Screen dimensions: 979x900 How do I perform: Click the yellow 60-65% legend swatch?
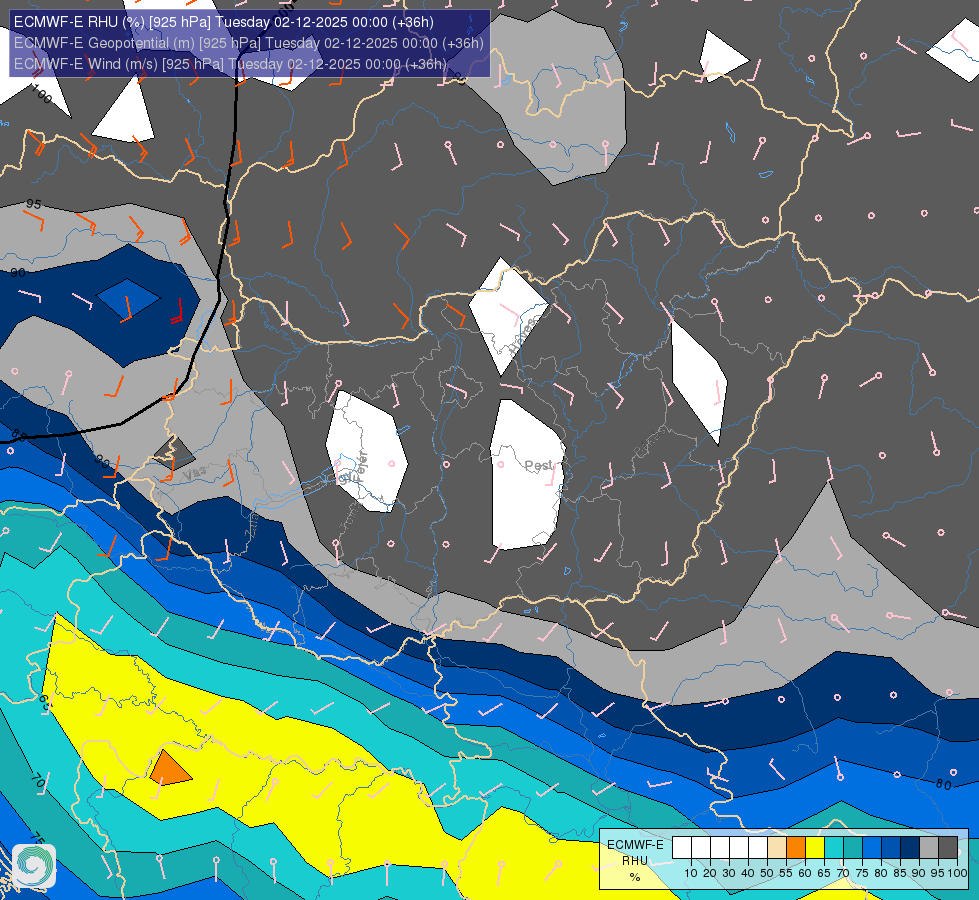[815, 848]
